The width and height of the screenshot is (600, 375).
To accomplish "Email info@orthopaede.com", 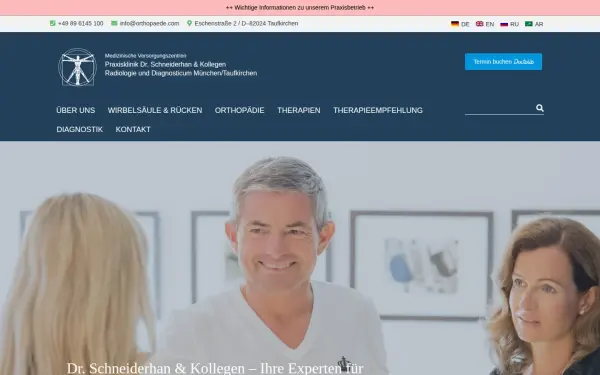I will tap(149, 23).
